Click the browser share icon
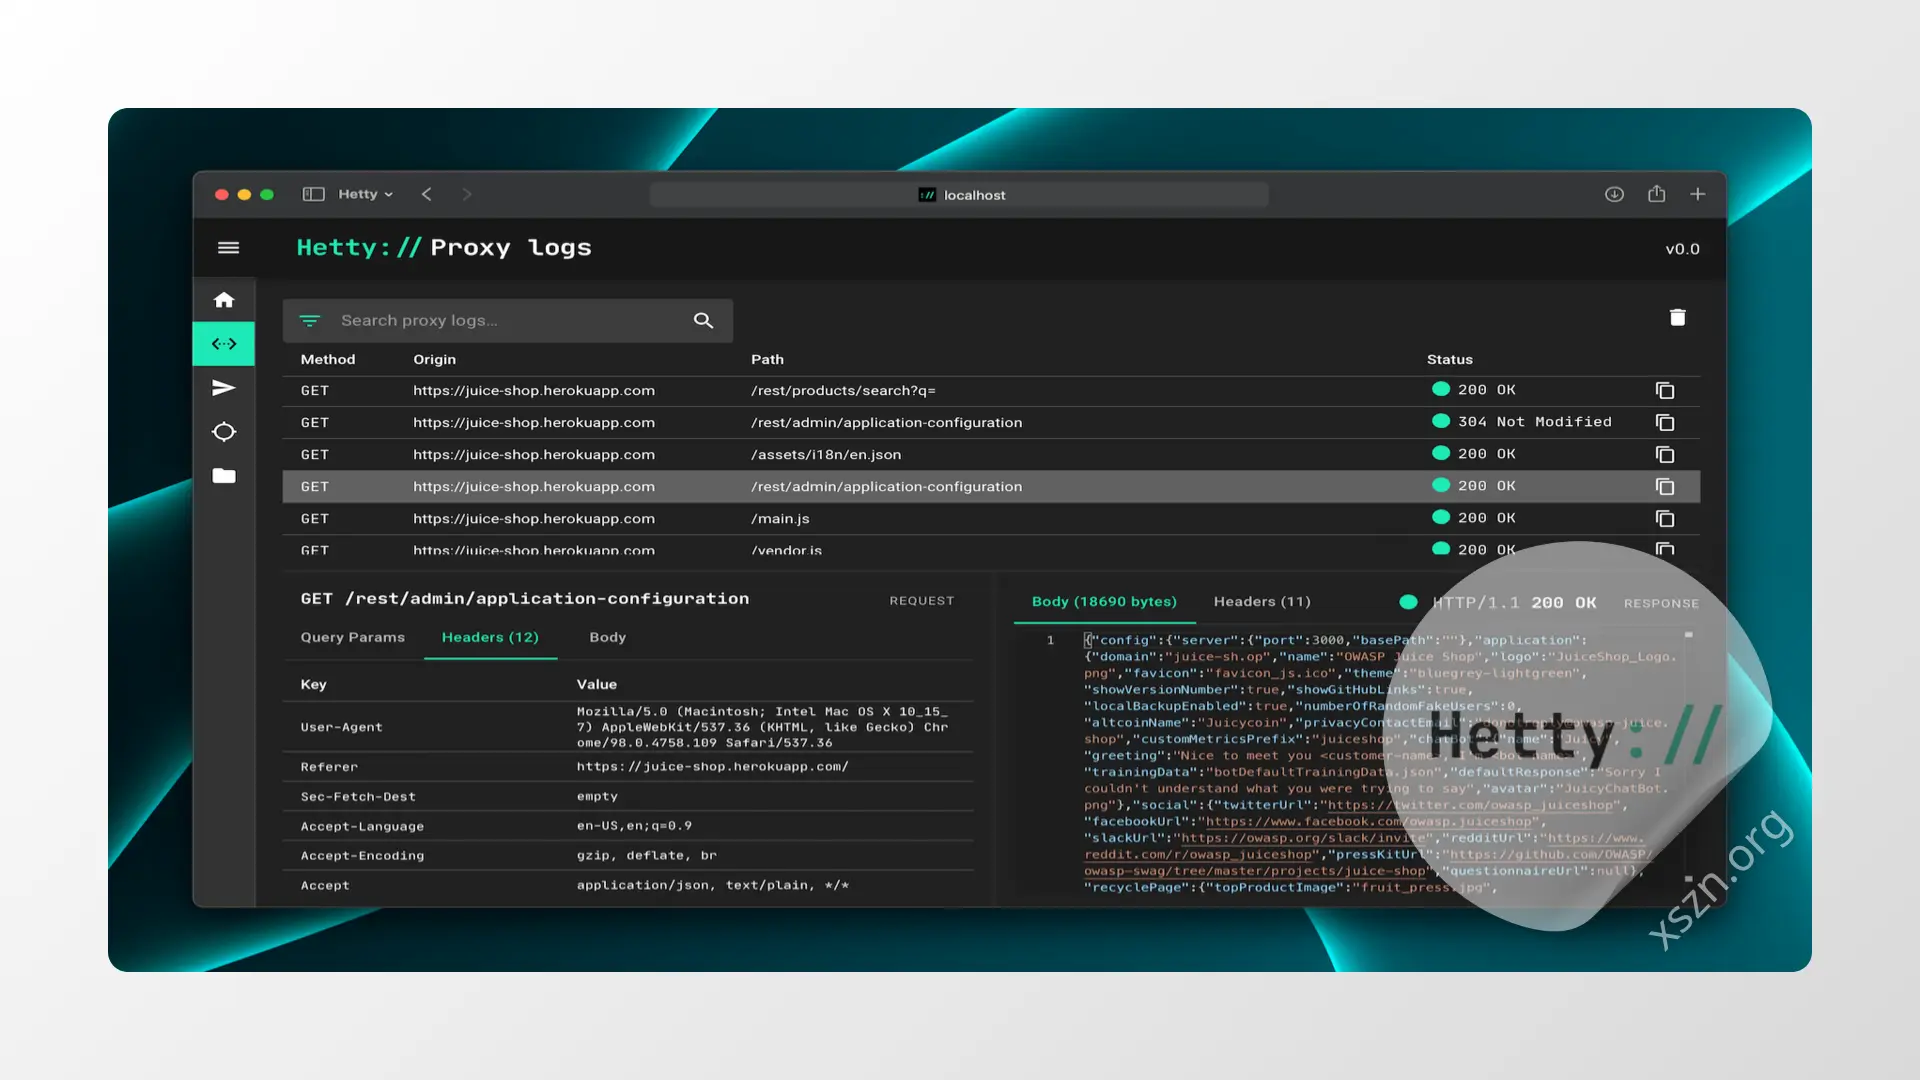 (x=1656, y=194)
